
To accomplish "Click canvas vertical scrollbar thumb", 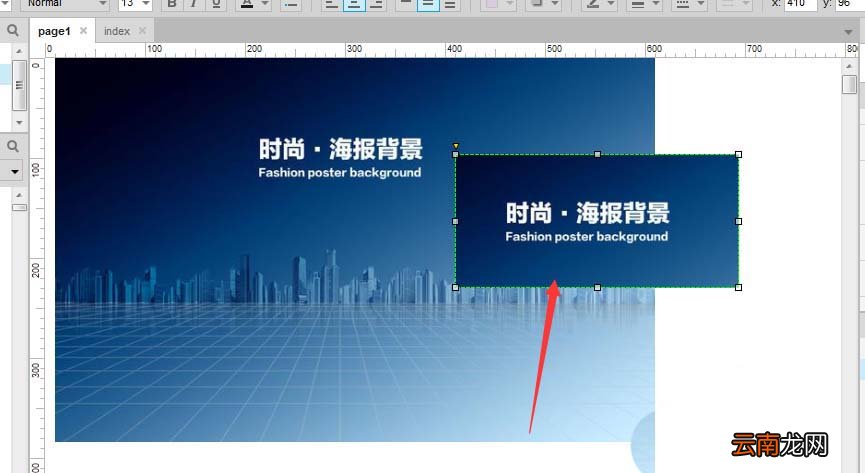I will coord(850,85).
